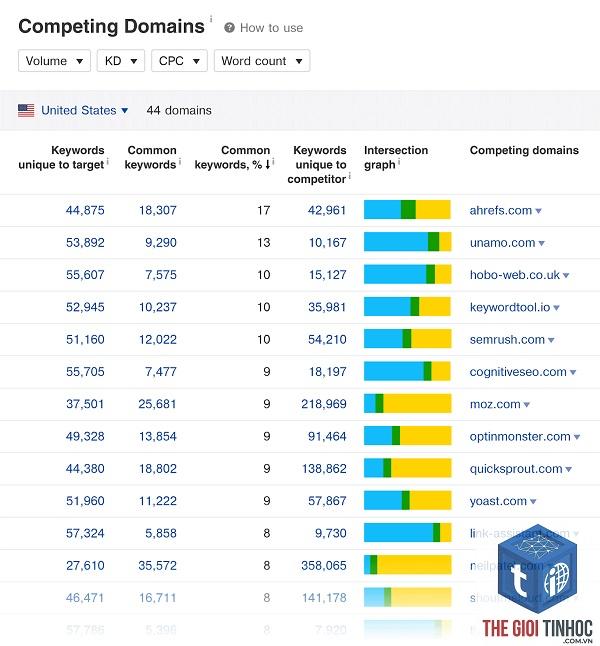Open the moz.com domain link
Viewport: 600px width, 646px height.
495,404
